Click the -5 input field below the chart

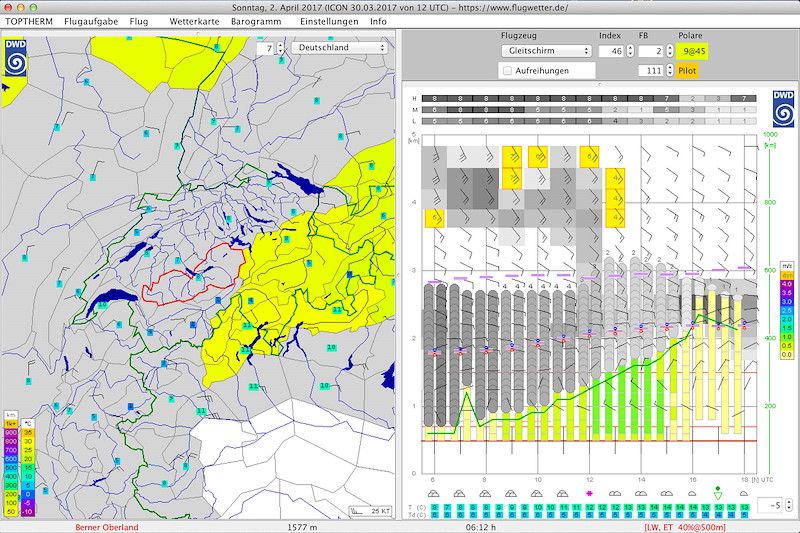pos(770,505)
